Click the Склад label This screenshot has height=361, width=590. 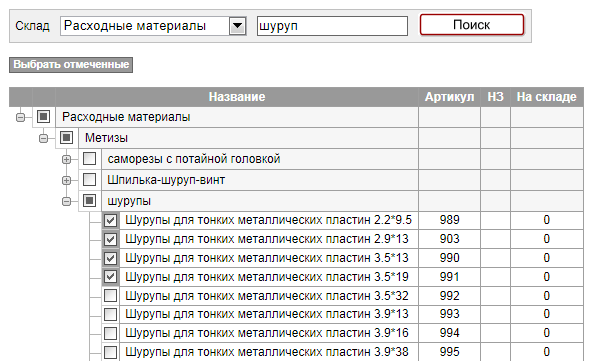click(x=32, y=26)
